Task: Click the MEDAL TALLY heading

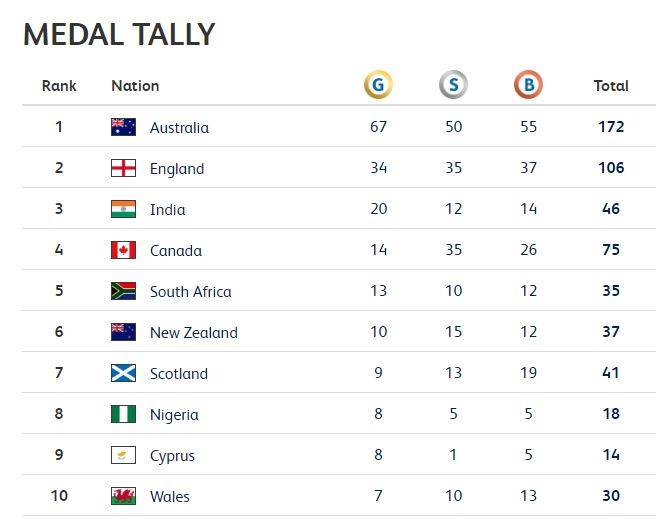Action: pyautogui.click(x=119, y=34)
